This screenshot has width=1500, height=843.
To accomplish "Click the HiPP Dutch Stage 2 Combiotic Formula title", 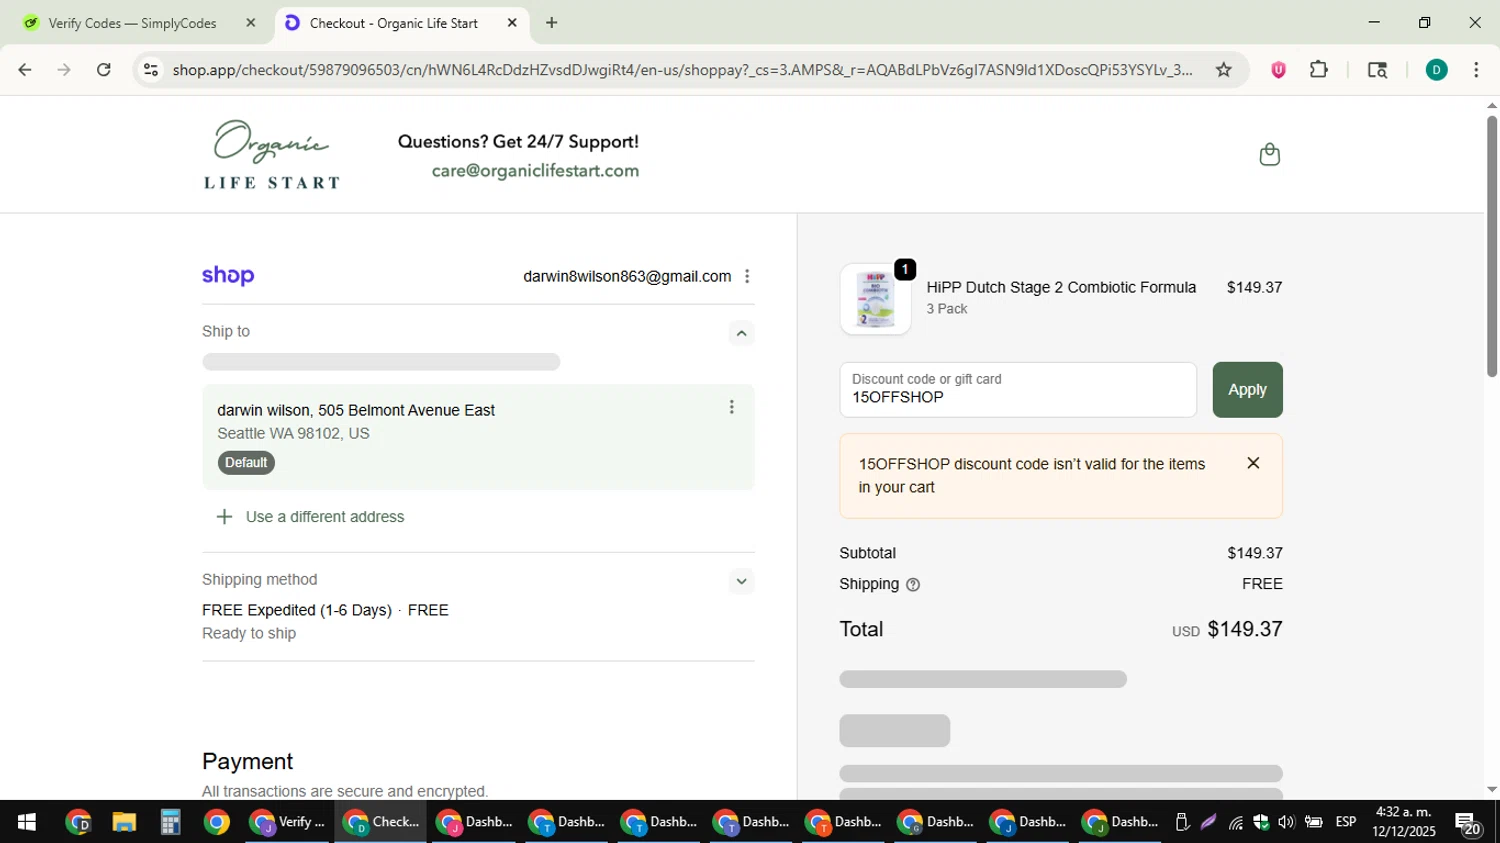I will click(x=1061, y=287).
